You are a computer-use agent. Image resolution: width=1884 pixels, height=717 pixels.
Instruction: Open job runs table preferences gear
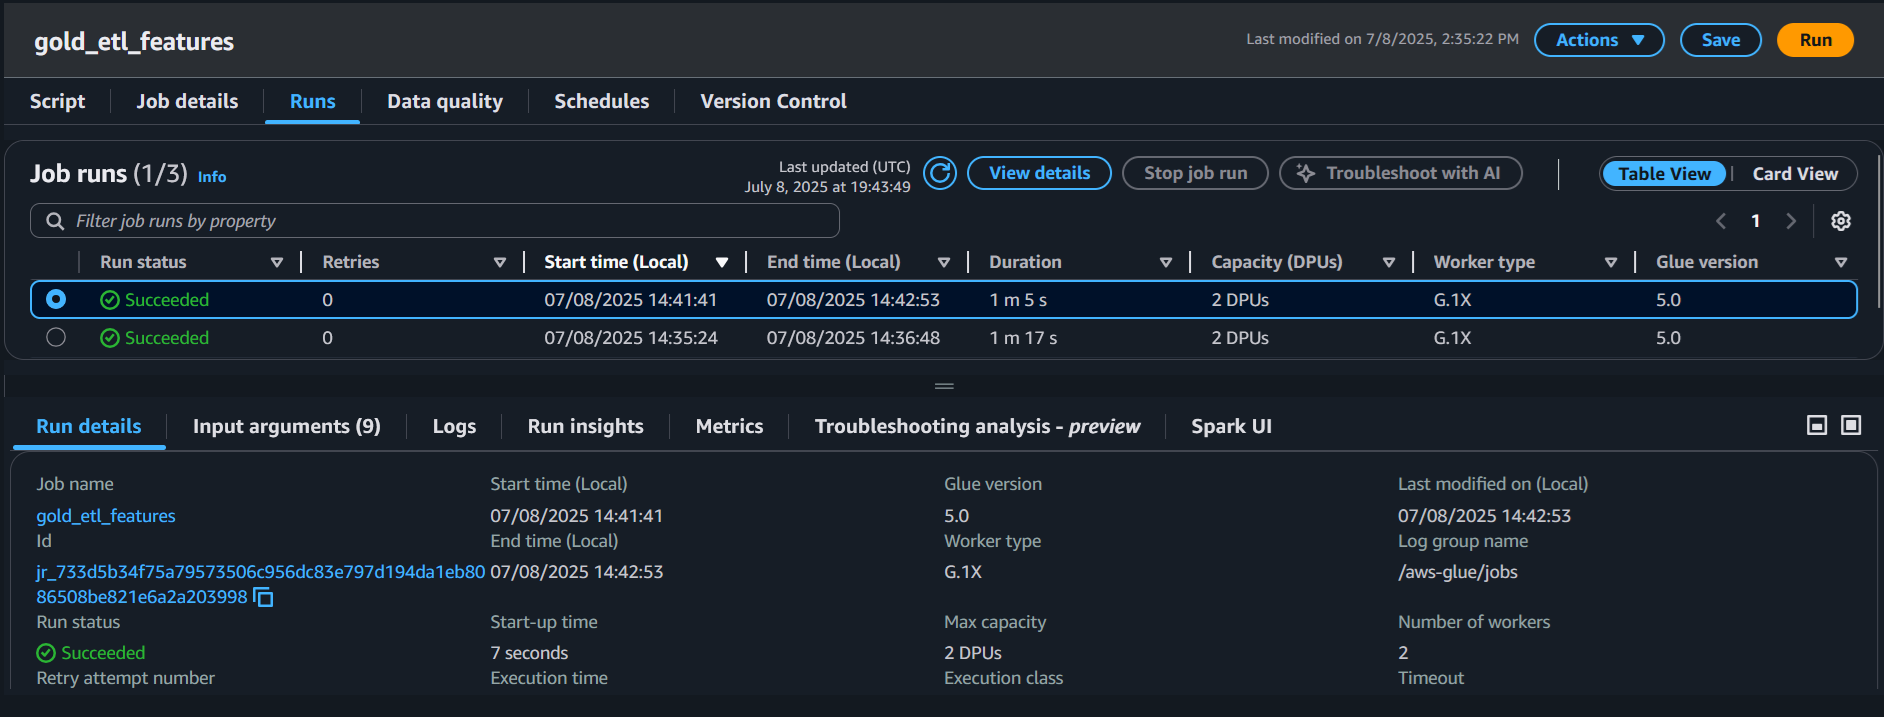1840,221
